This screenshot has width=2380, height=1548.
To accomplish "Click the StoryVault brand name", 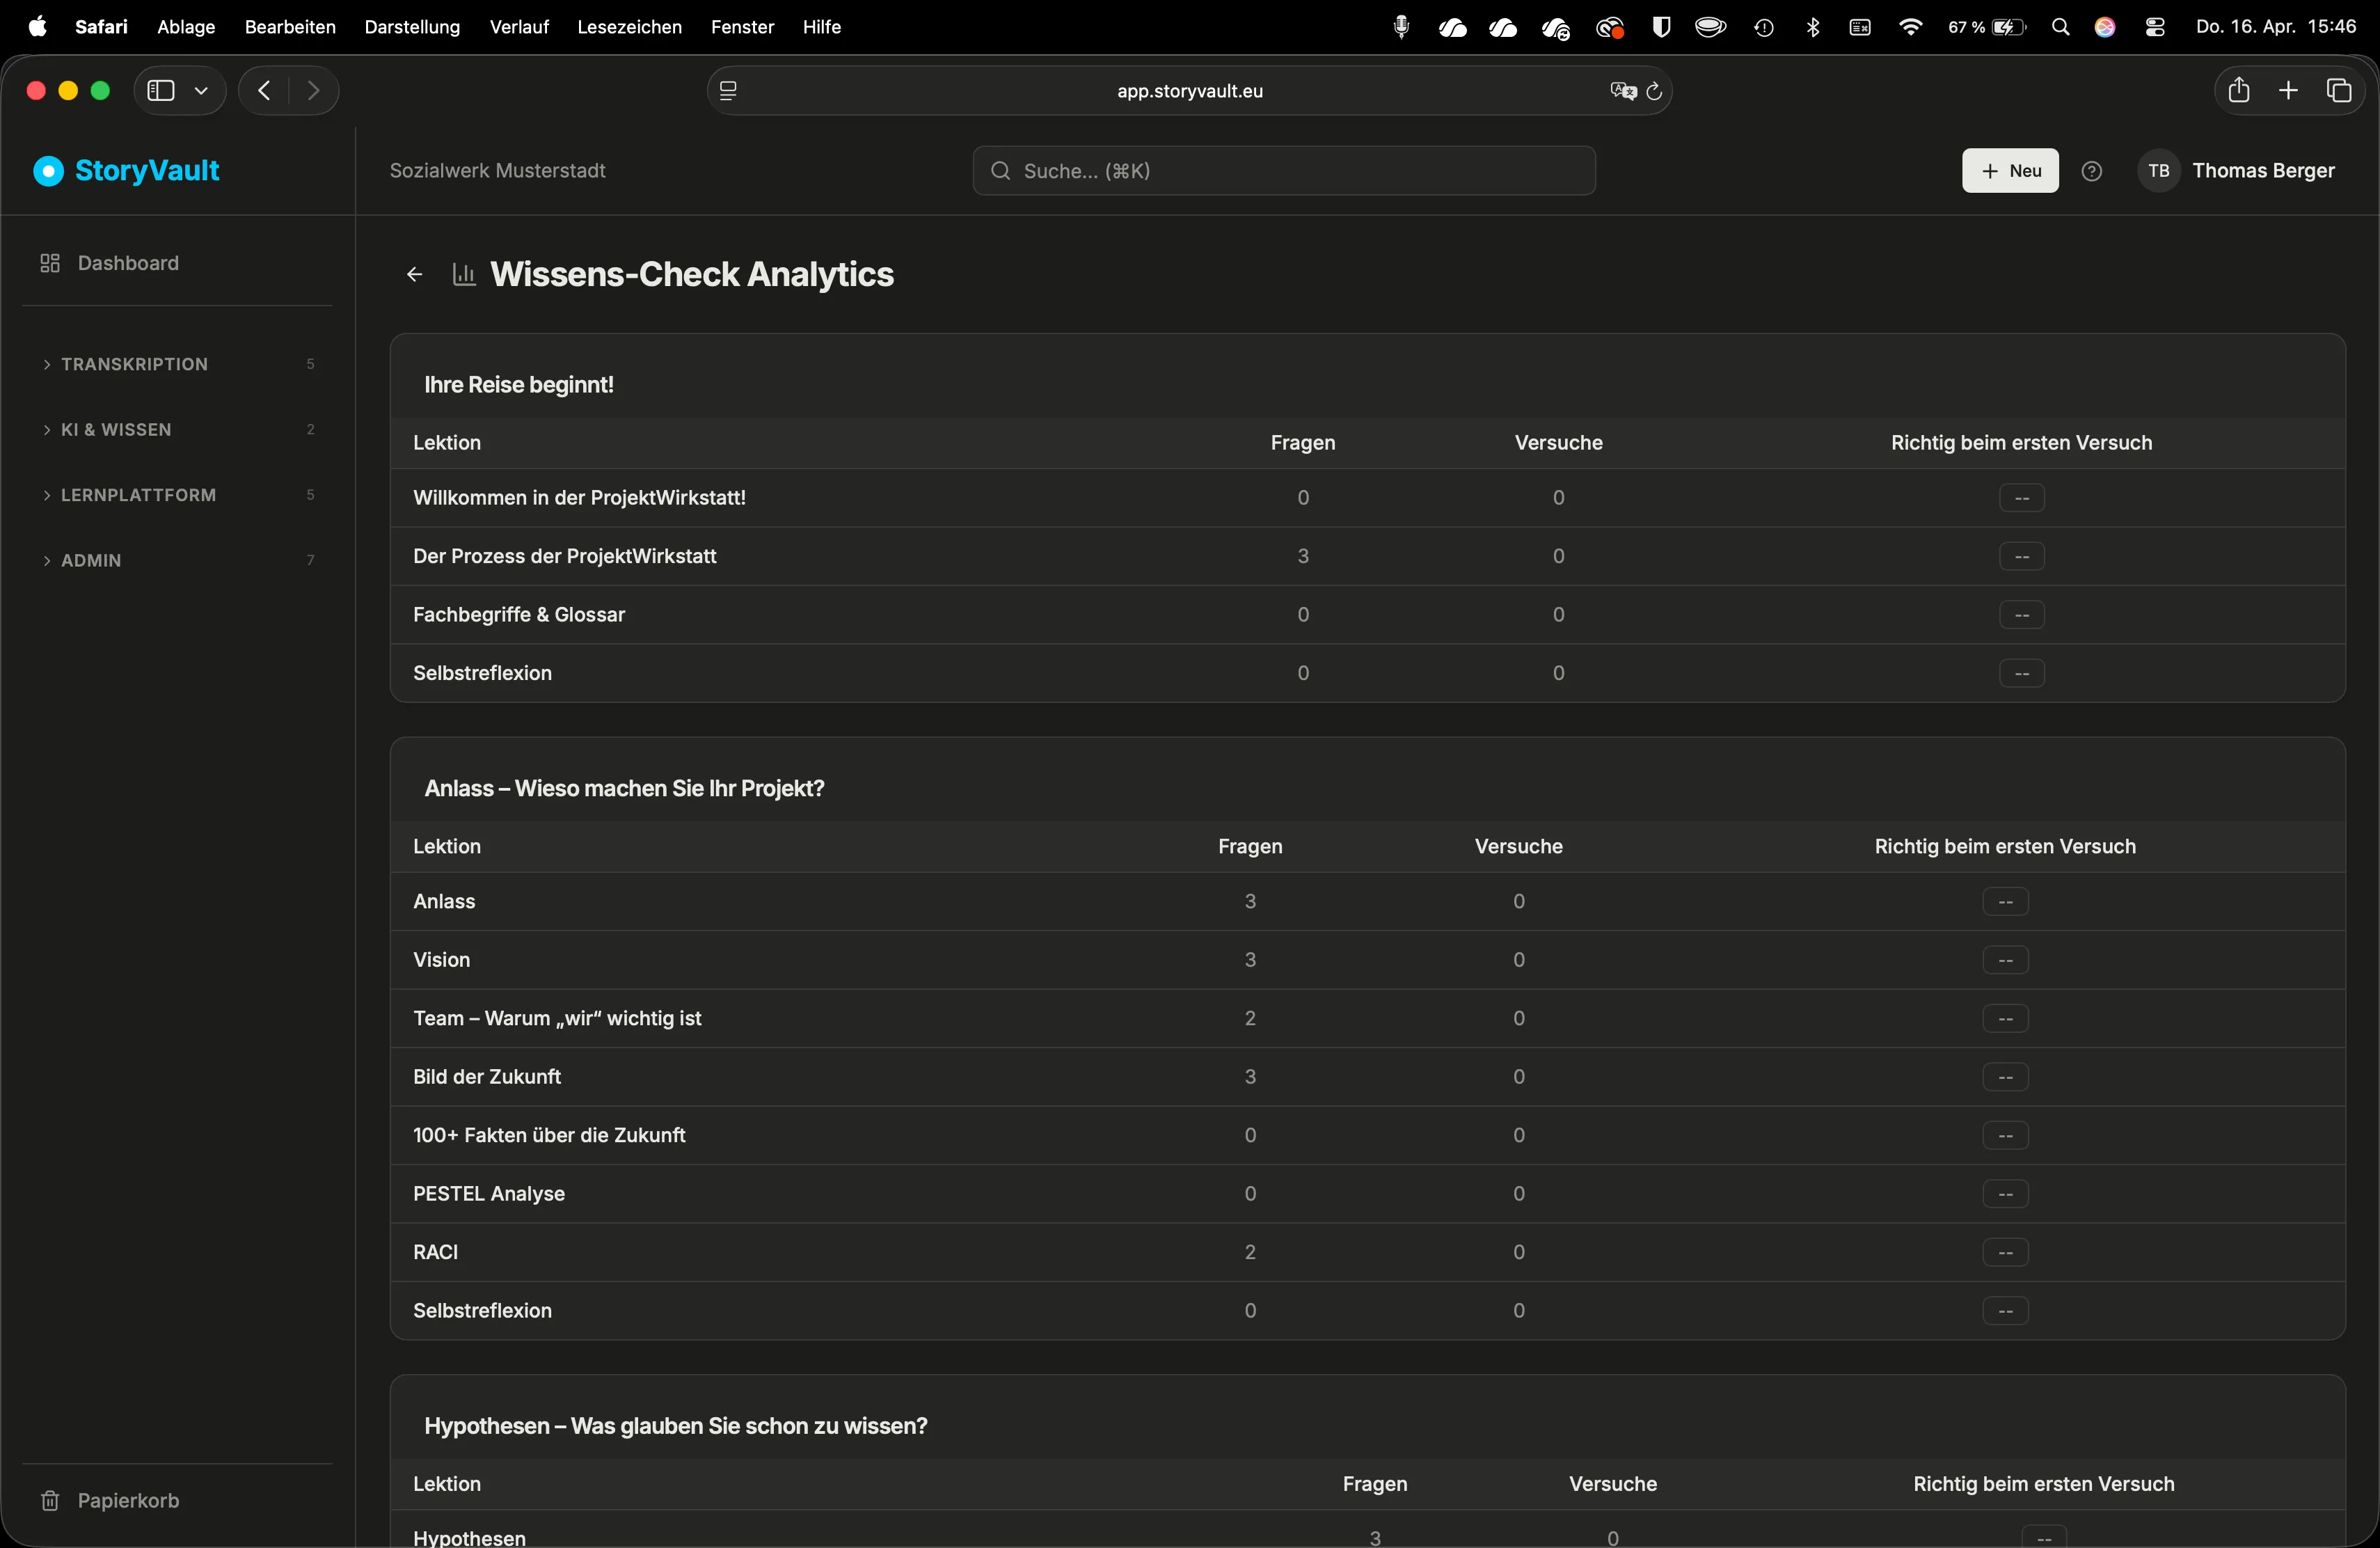I will pos(147,171).
